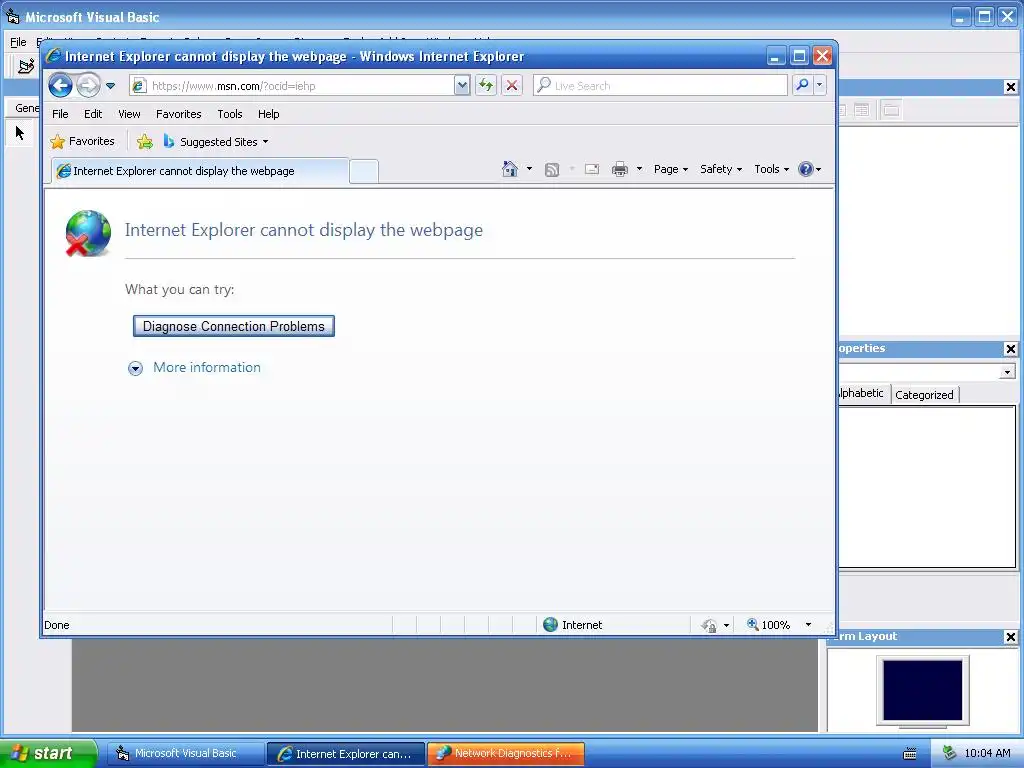
Task: Click the 100% zoom level button
Action: 769,625
